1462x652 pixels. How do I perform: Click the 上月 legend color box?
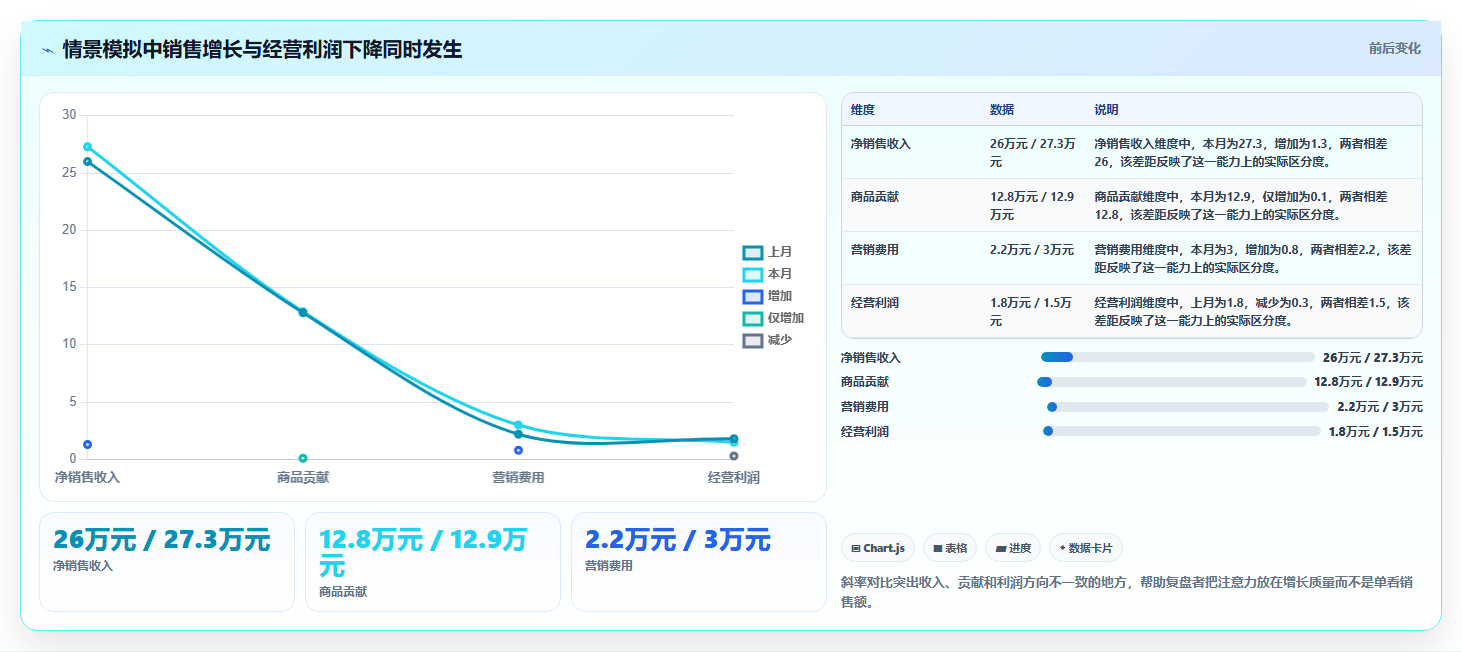[x=753, y=252]
